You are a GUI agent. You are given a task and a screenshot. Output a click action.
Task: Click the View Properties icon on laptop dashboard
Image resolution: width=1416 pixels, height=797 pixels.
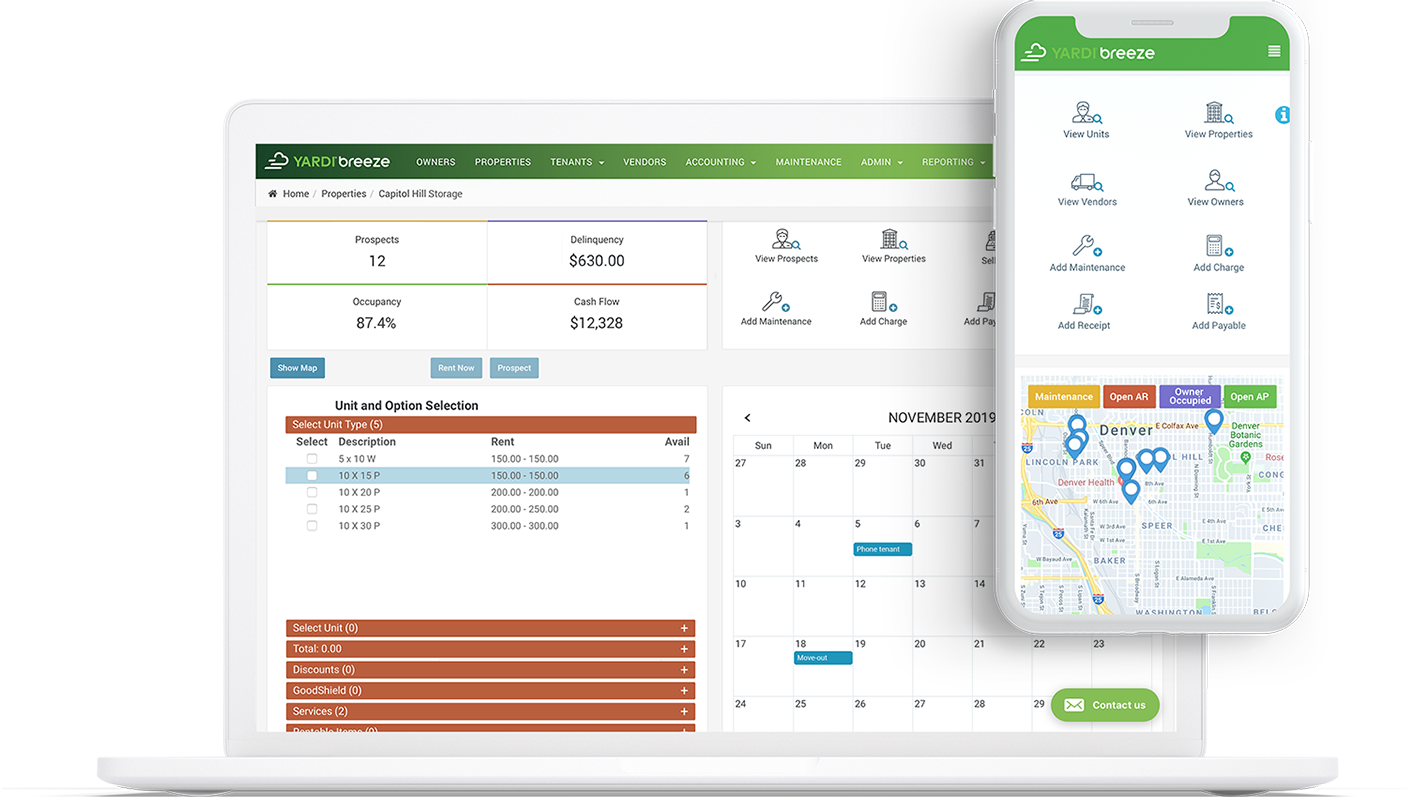(893, 239)
